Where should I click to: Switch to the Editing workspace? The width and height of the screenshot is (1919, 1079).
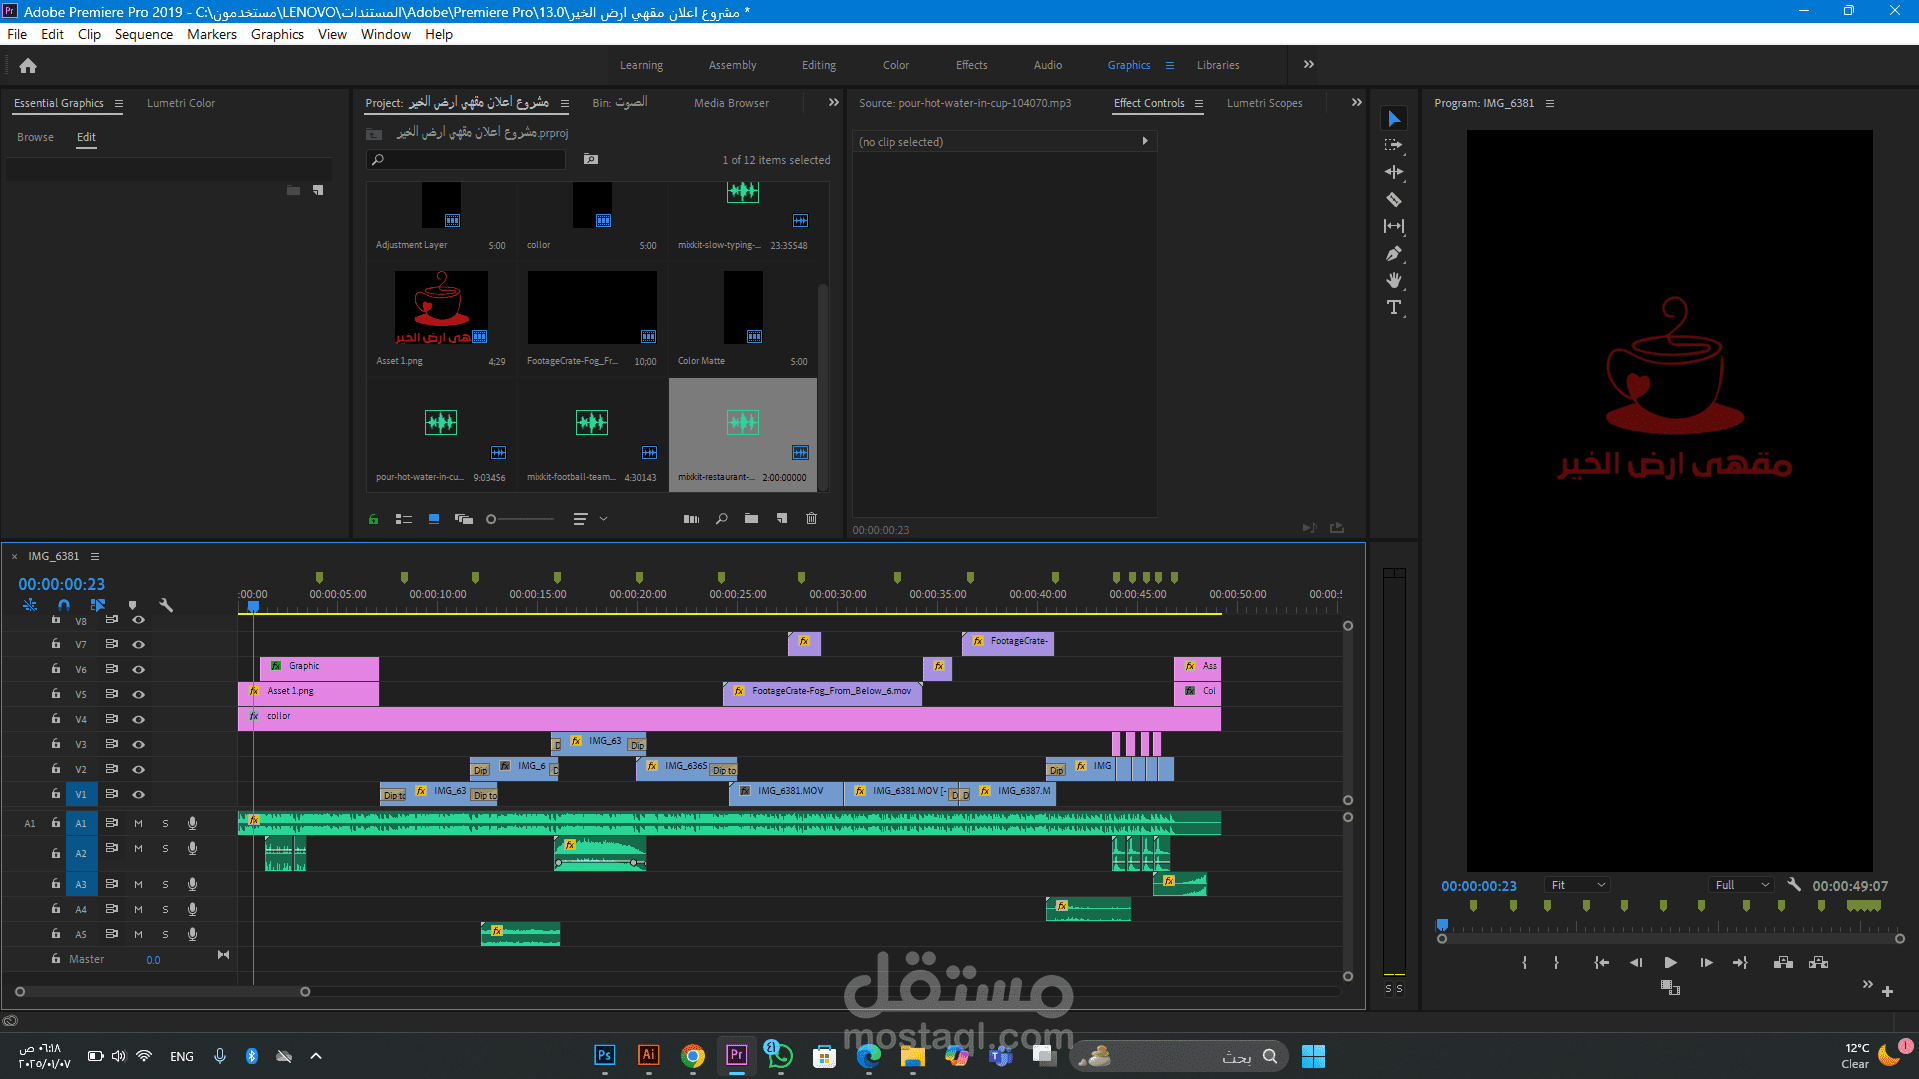coord(819,65)
